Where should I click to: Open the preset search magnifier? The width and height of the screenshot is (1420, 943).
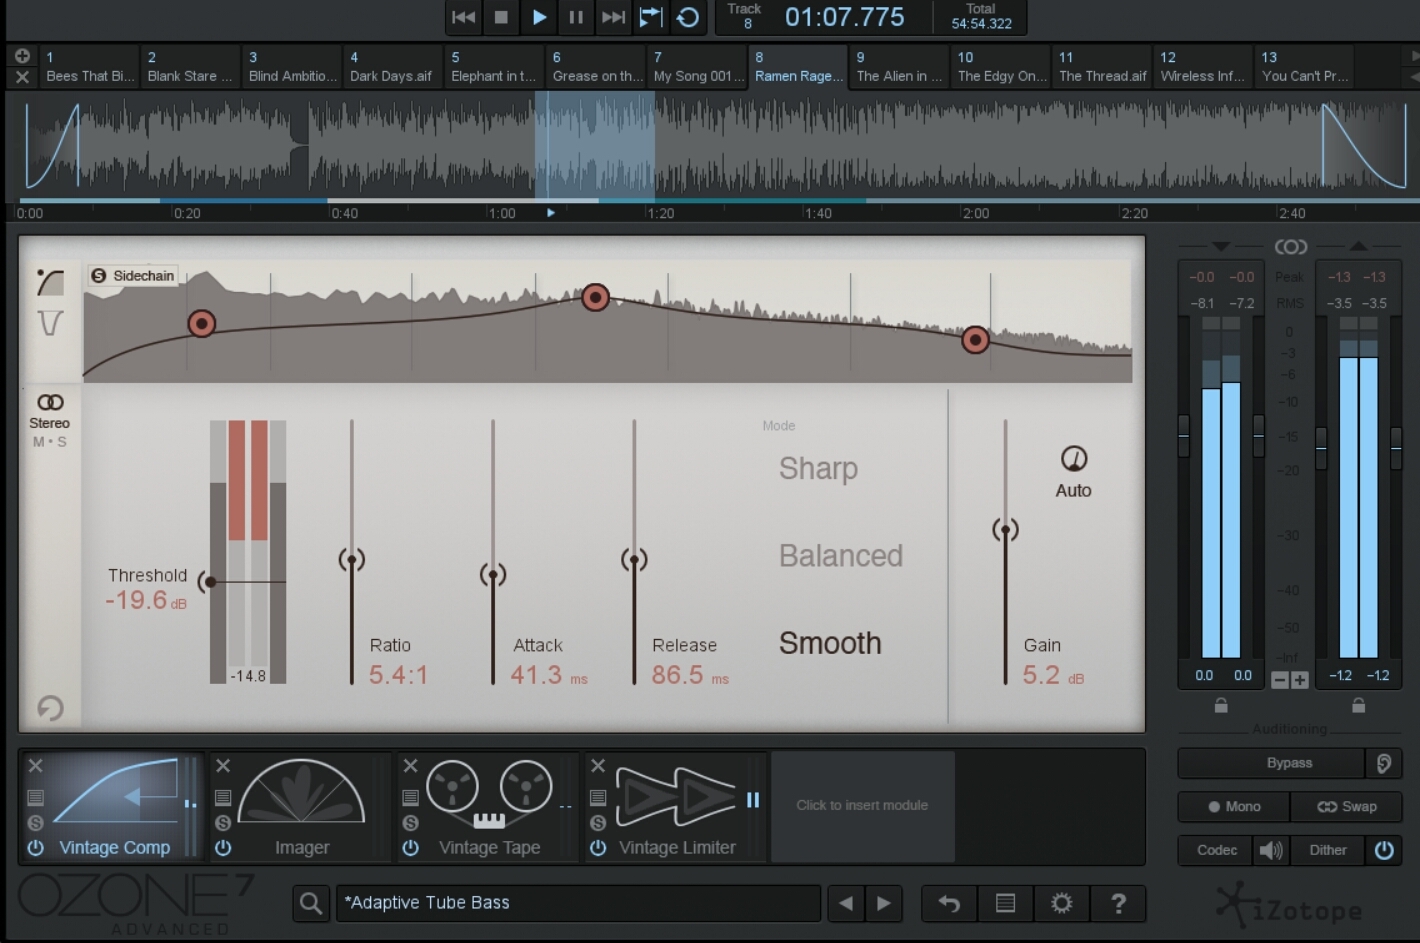311,903
